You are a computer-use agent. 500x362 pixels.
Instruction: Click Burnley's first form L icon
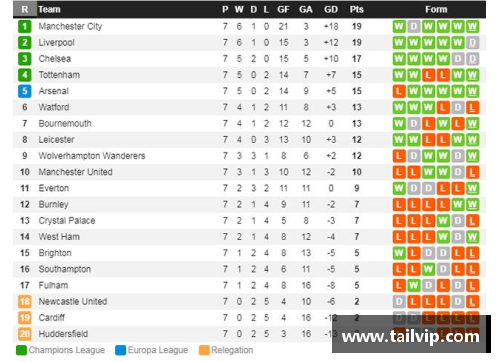click(399, 204)
